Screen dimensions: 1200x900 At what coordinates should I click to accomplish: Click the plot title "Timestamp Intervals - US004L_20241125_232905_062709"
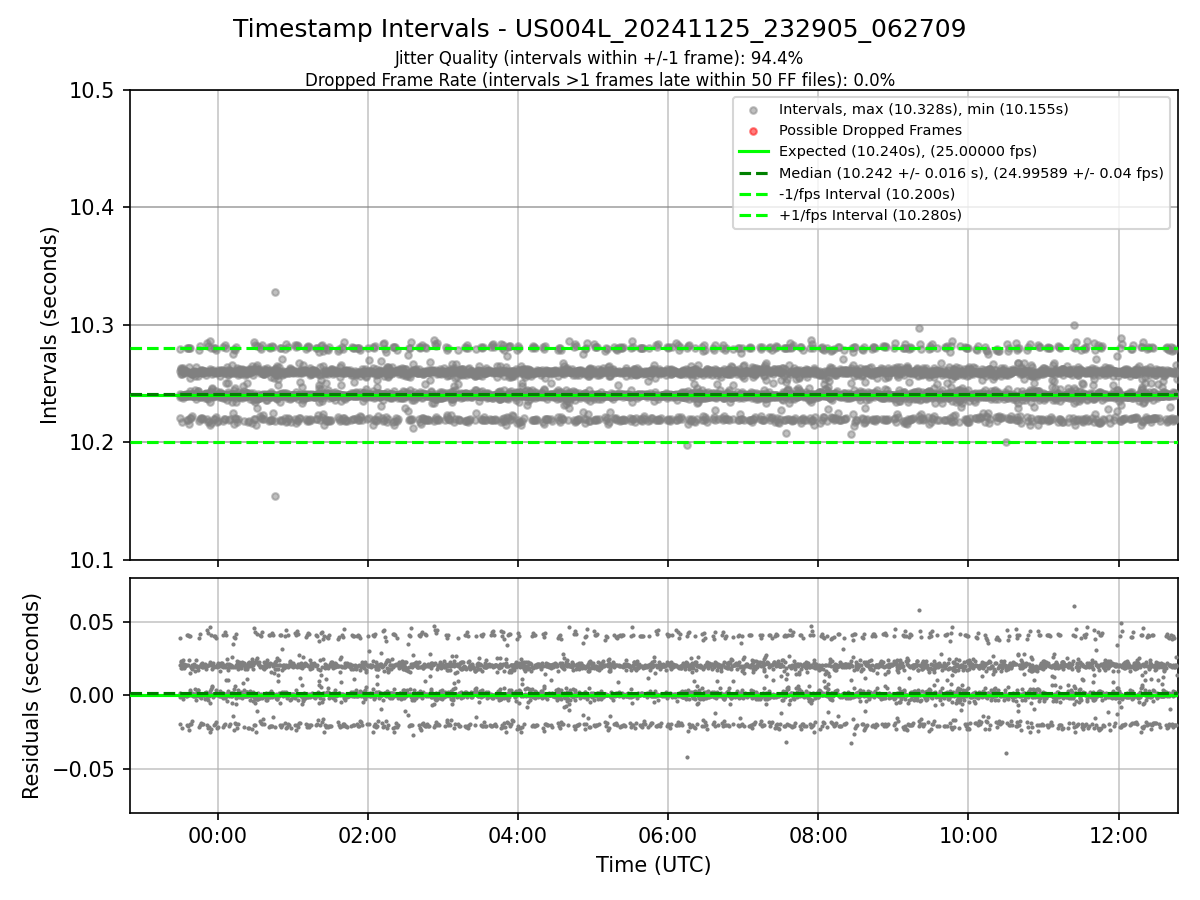[x=599, y=29]
